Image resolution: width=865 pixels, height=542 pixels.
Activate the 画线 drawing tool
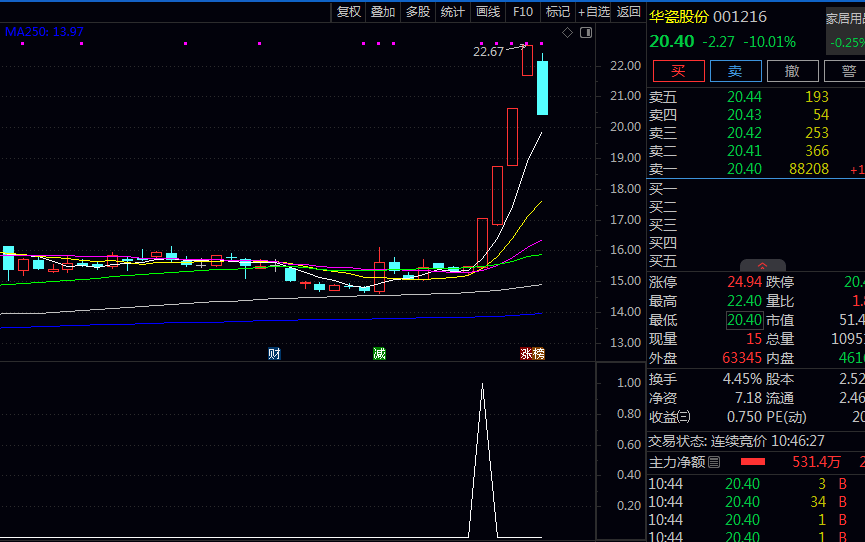488,12
